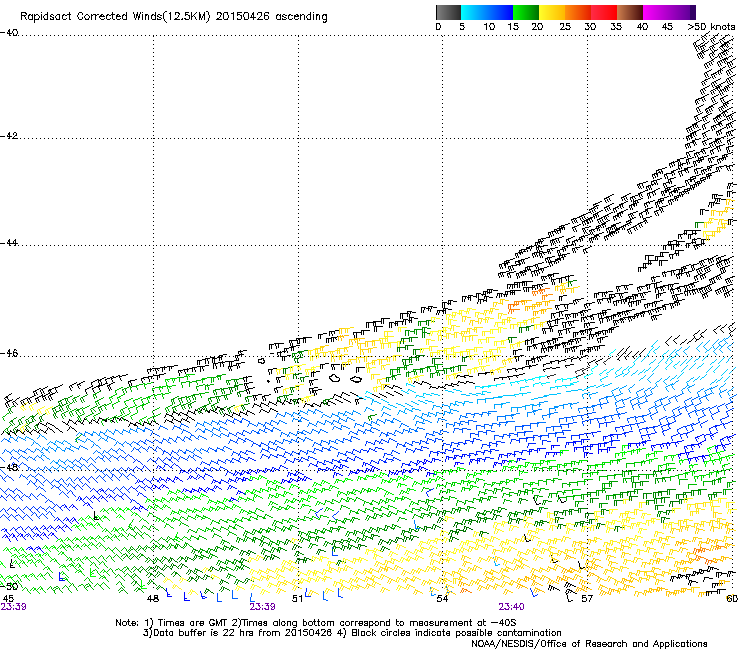Click the legend scale label '25'
Image resolution: width=740 pixels, height=650 pixels.
(565, 27)
